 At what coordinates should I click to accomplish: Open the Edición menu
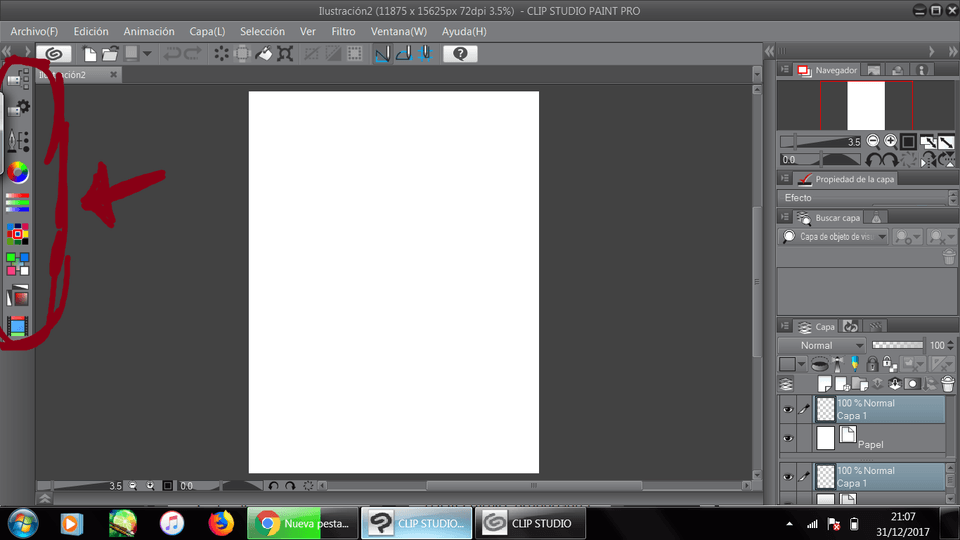91,31
